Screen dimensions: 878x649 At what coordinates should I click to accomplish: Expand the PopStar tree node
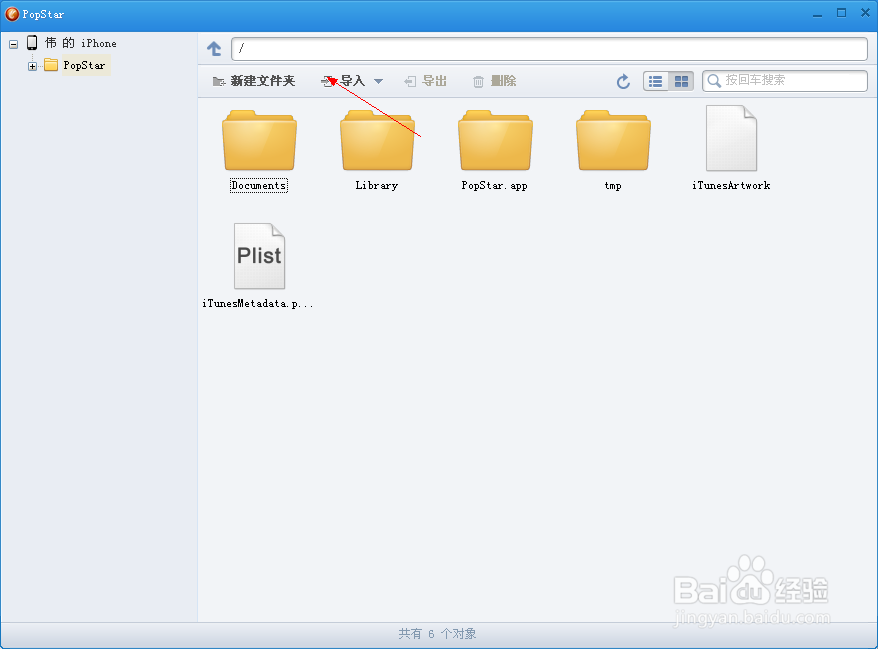[32, 66]
